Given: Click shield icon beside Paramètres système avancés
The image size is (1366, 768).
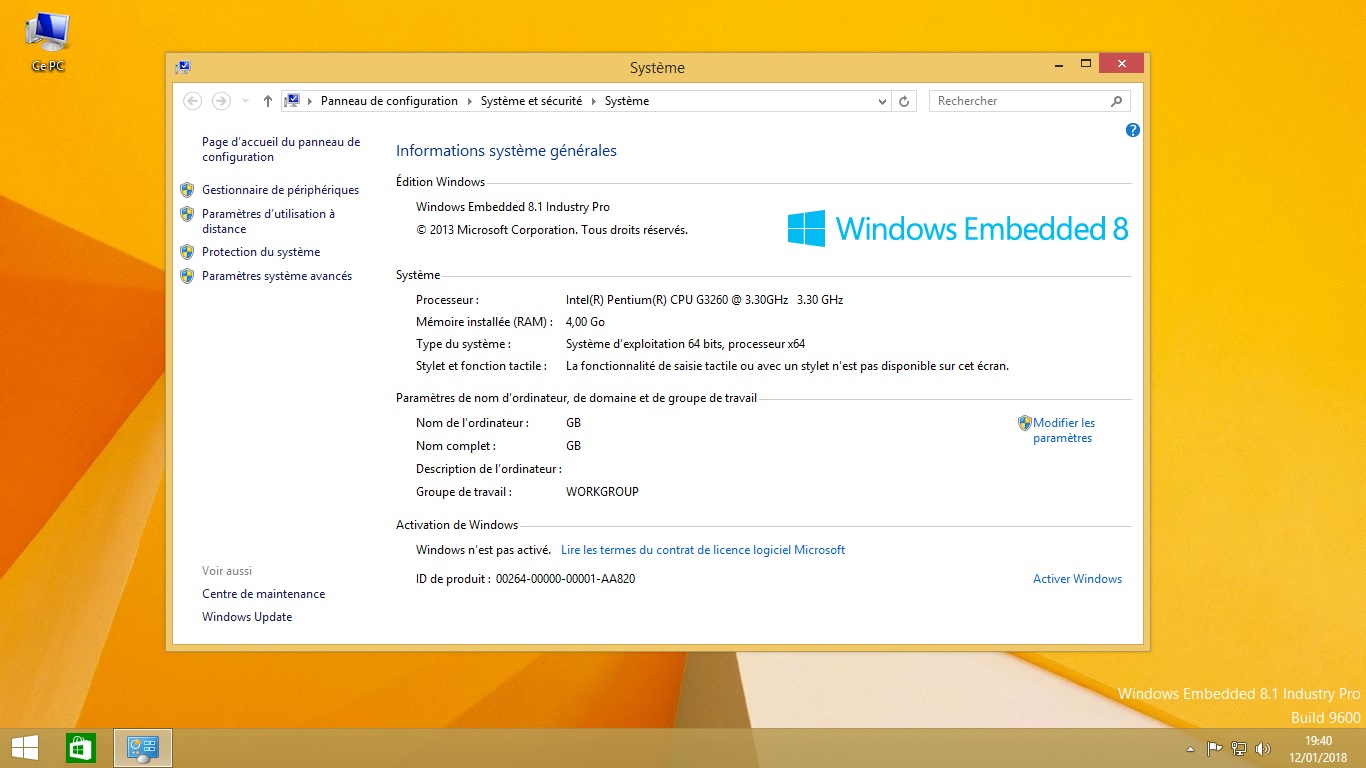Looking at the screenshot, I should [187, 276].
